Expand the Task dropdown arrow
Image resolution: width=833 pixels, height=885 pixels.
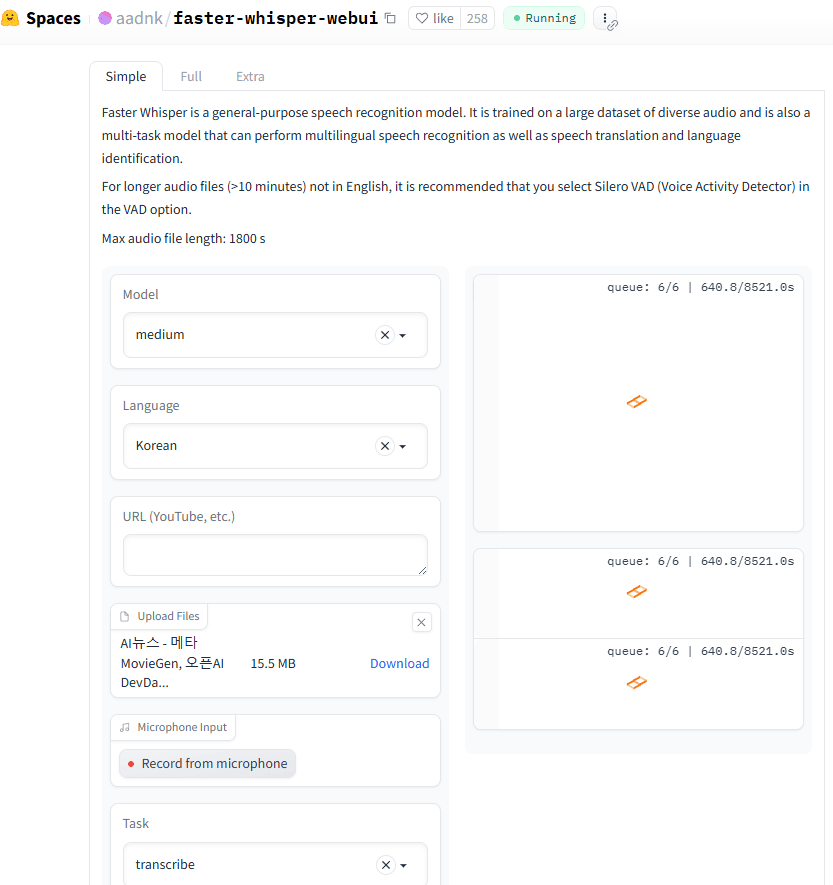(404, 865)
